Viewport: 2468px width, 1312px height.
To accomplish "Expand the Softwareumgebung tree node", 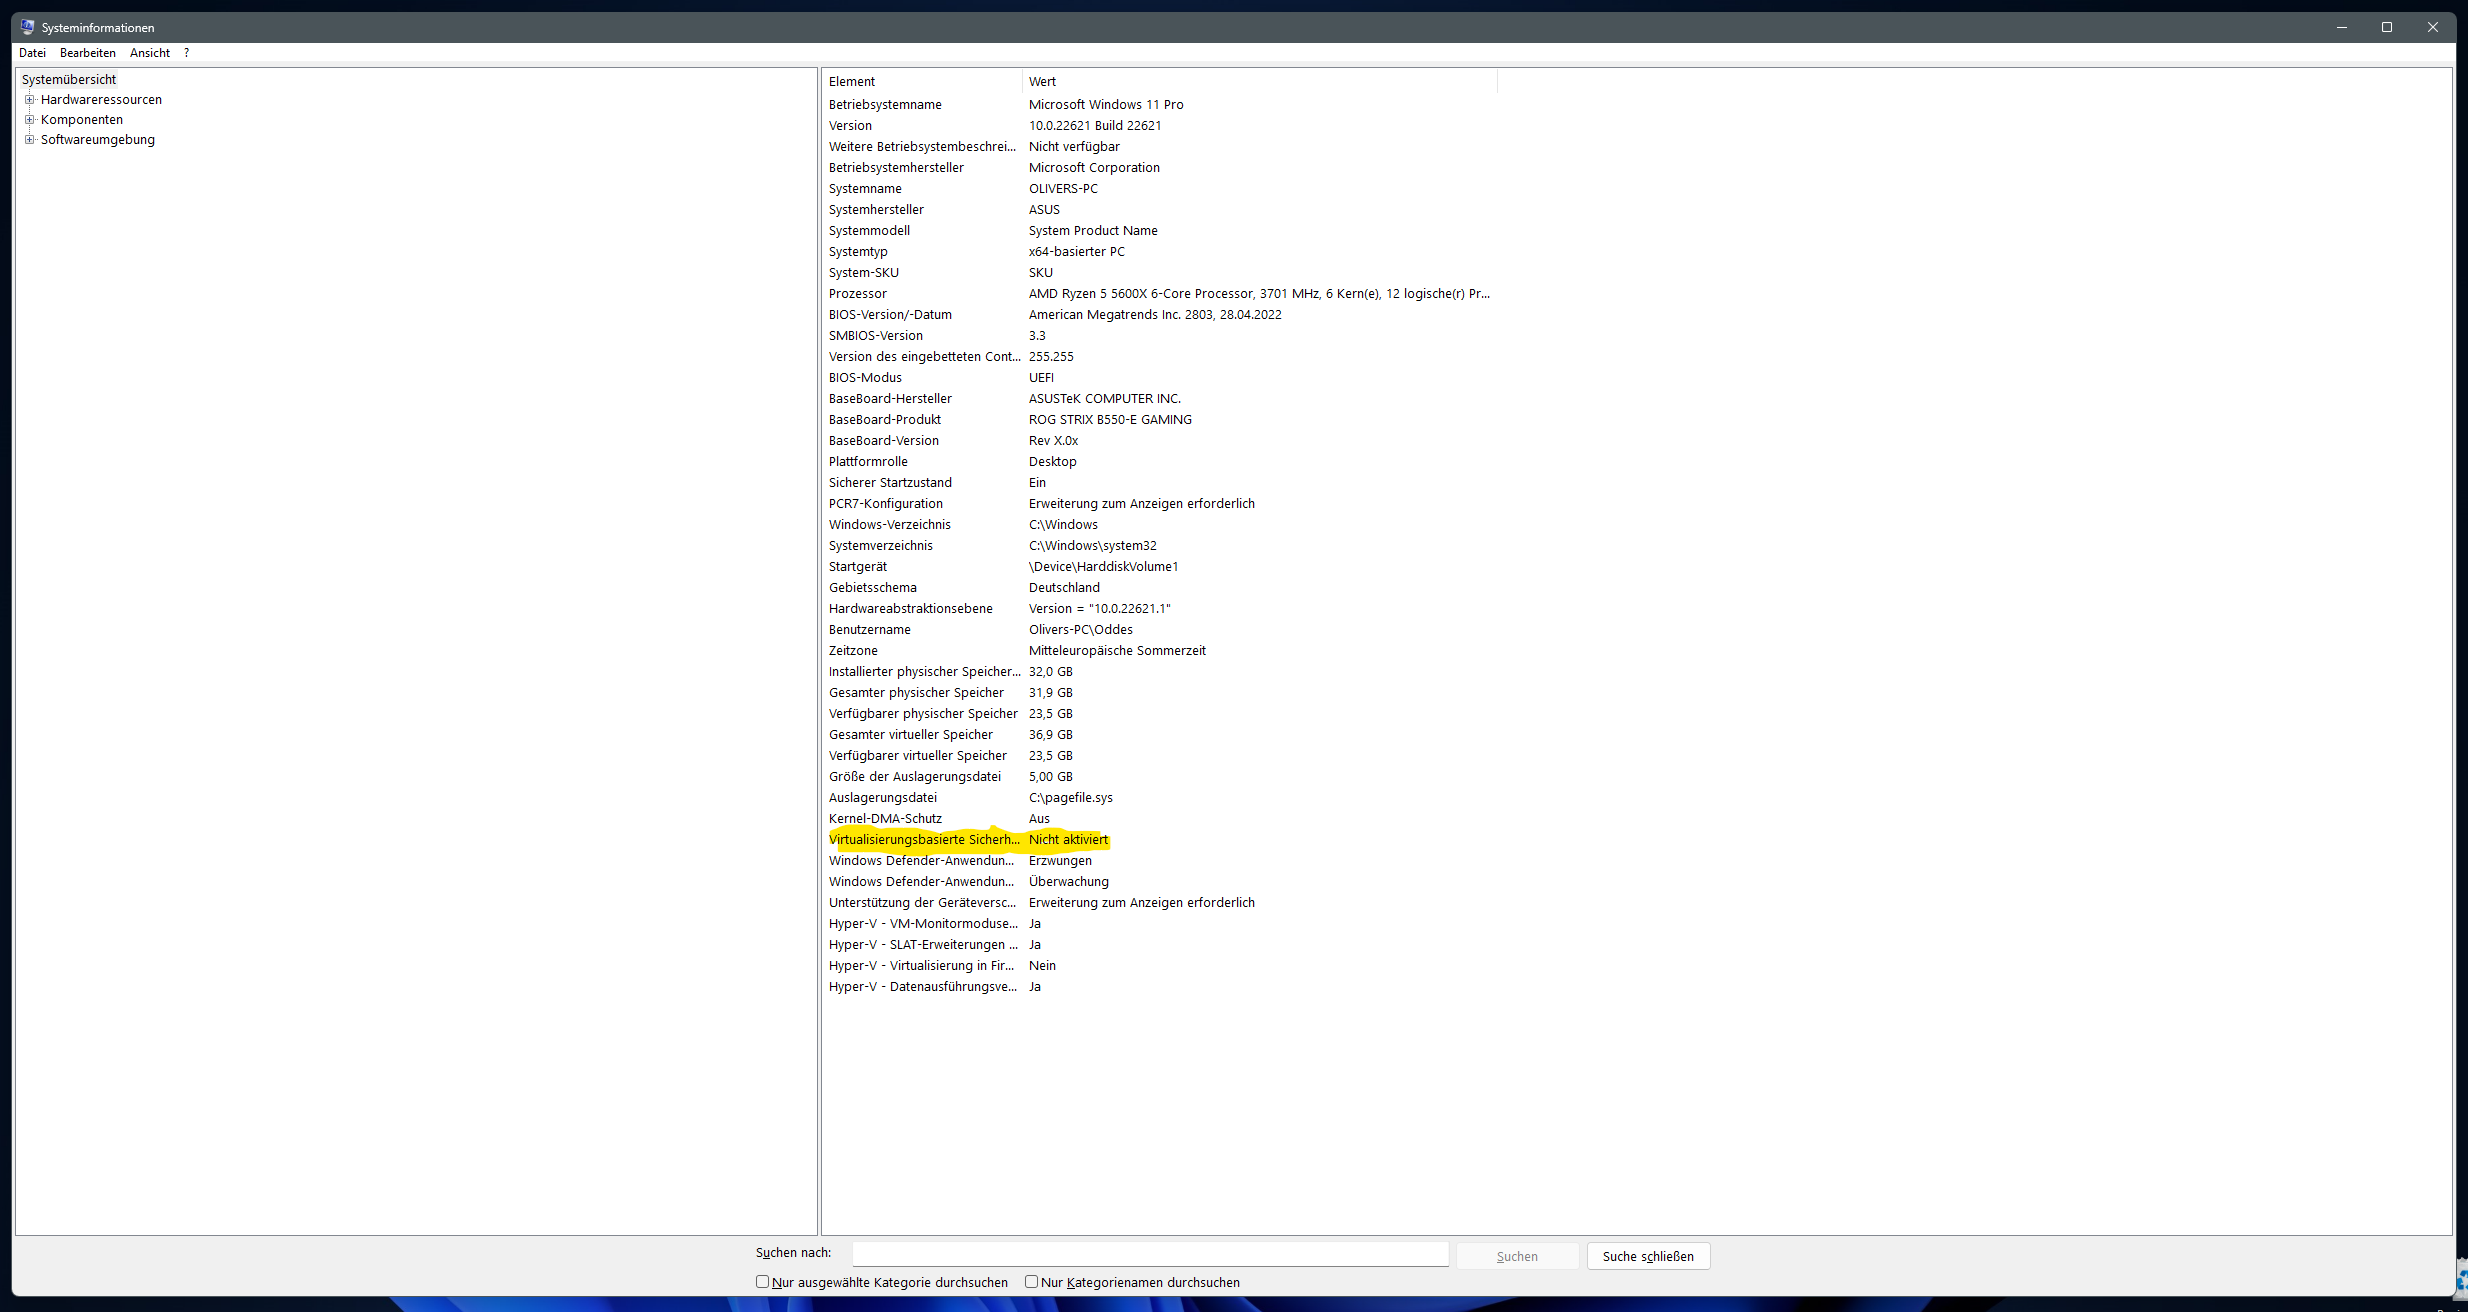I will coord(30,139).
